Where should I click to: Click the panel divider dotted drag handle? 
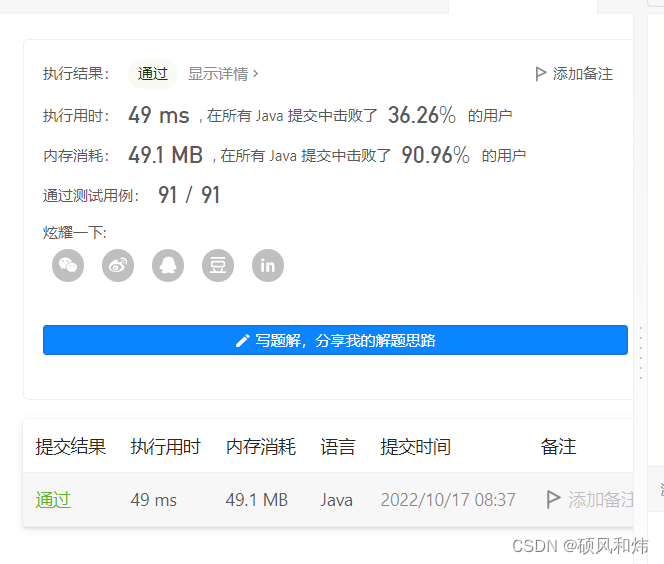pyautogui.click(x=640, y=353)
